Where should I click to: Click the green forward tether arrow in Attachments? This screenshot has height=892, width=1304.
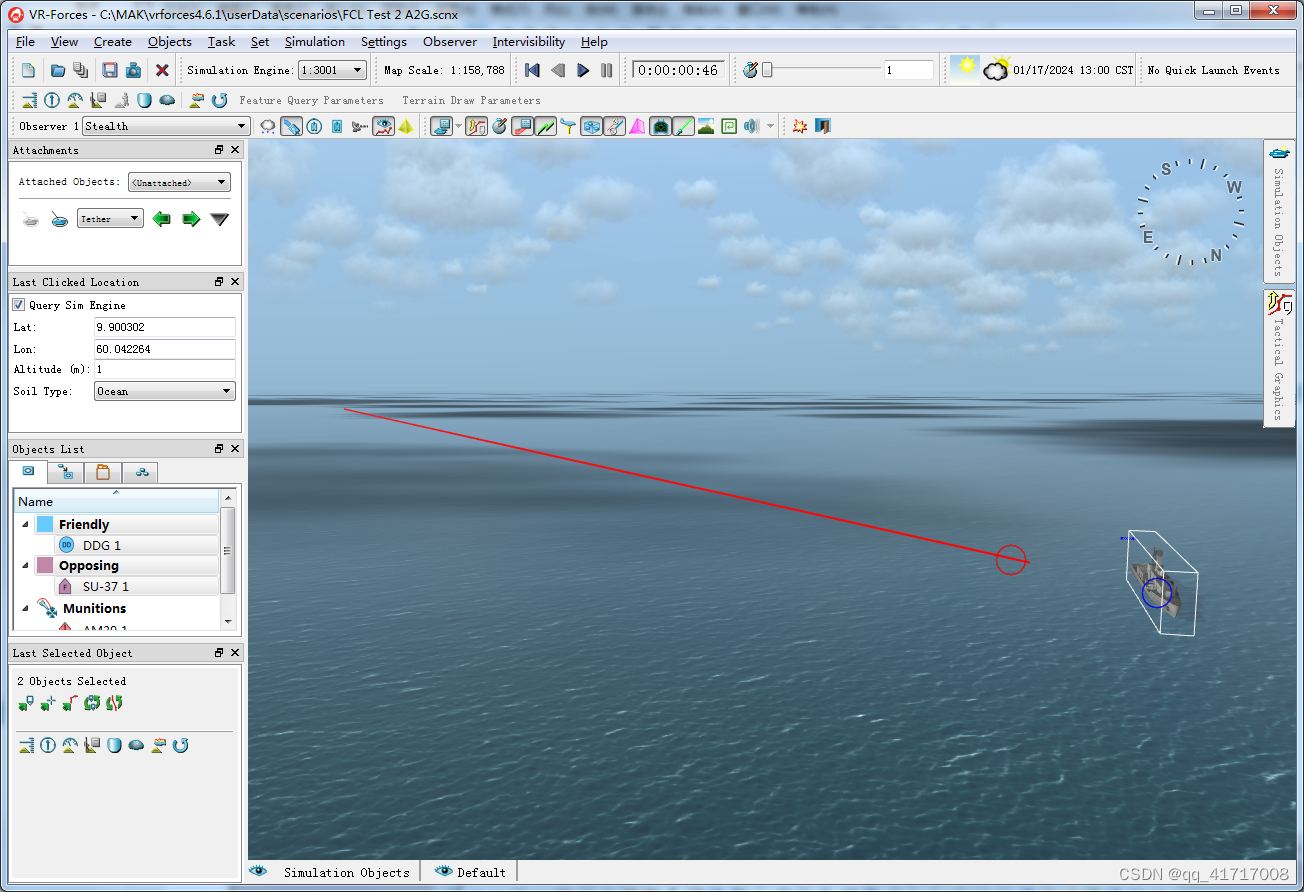tap(191, 218)
